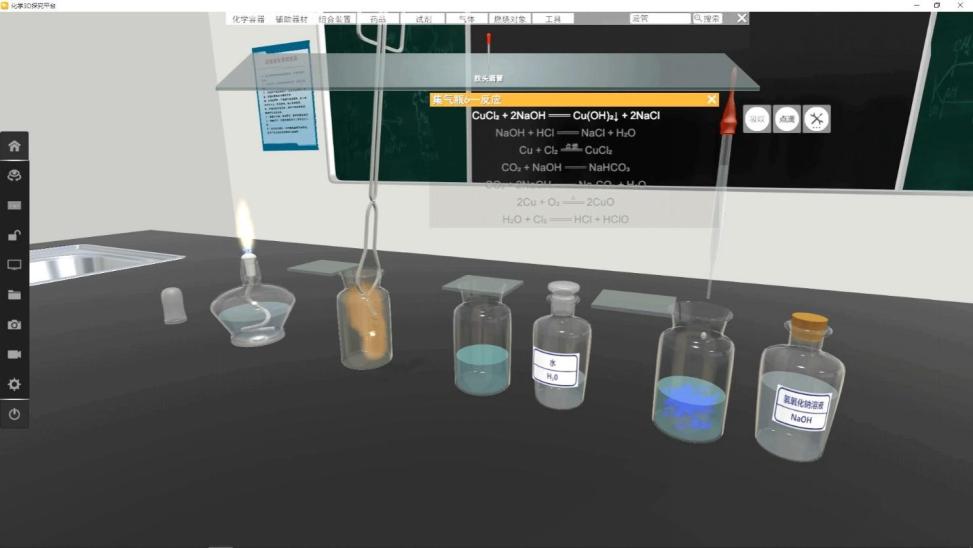Start recording with video camera icon

coord(14,354)
